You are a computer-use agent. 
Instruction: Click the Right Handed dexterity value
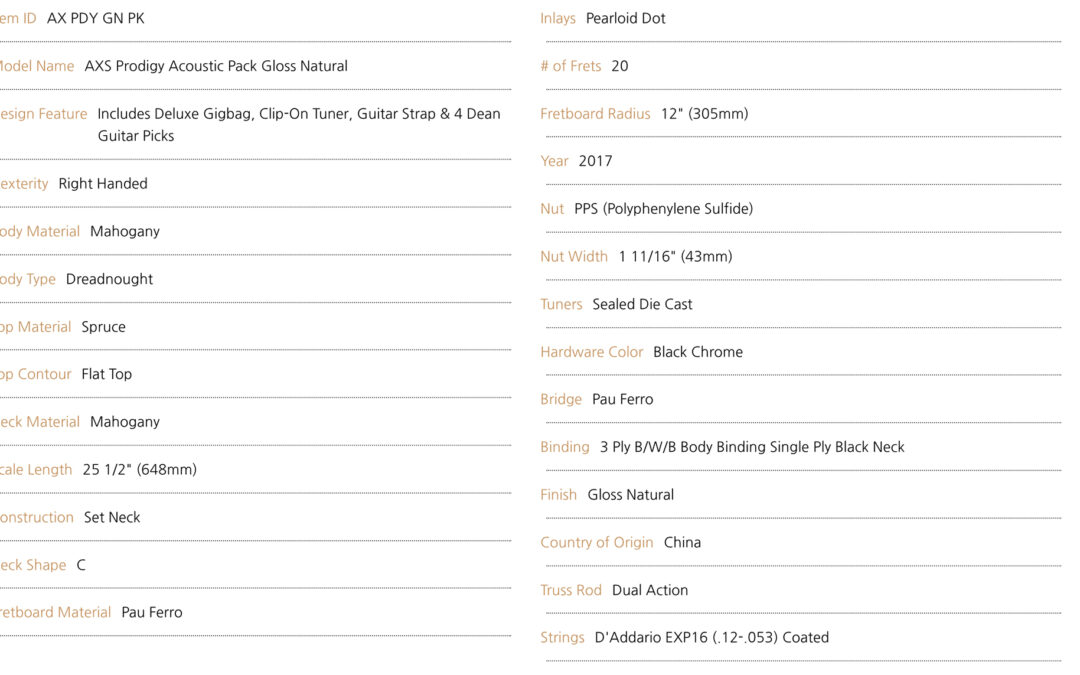[x=103, y=183]
